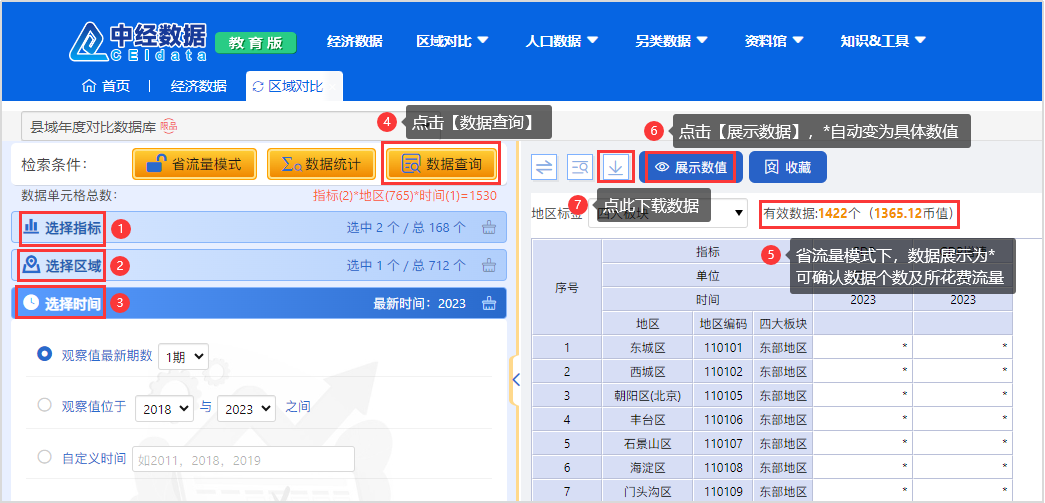Click the download data arrow icon
Viewport: 1045px width, 503px height.
(616, 167)
